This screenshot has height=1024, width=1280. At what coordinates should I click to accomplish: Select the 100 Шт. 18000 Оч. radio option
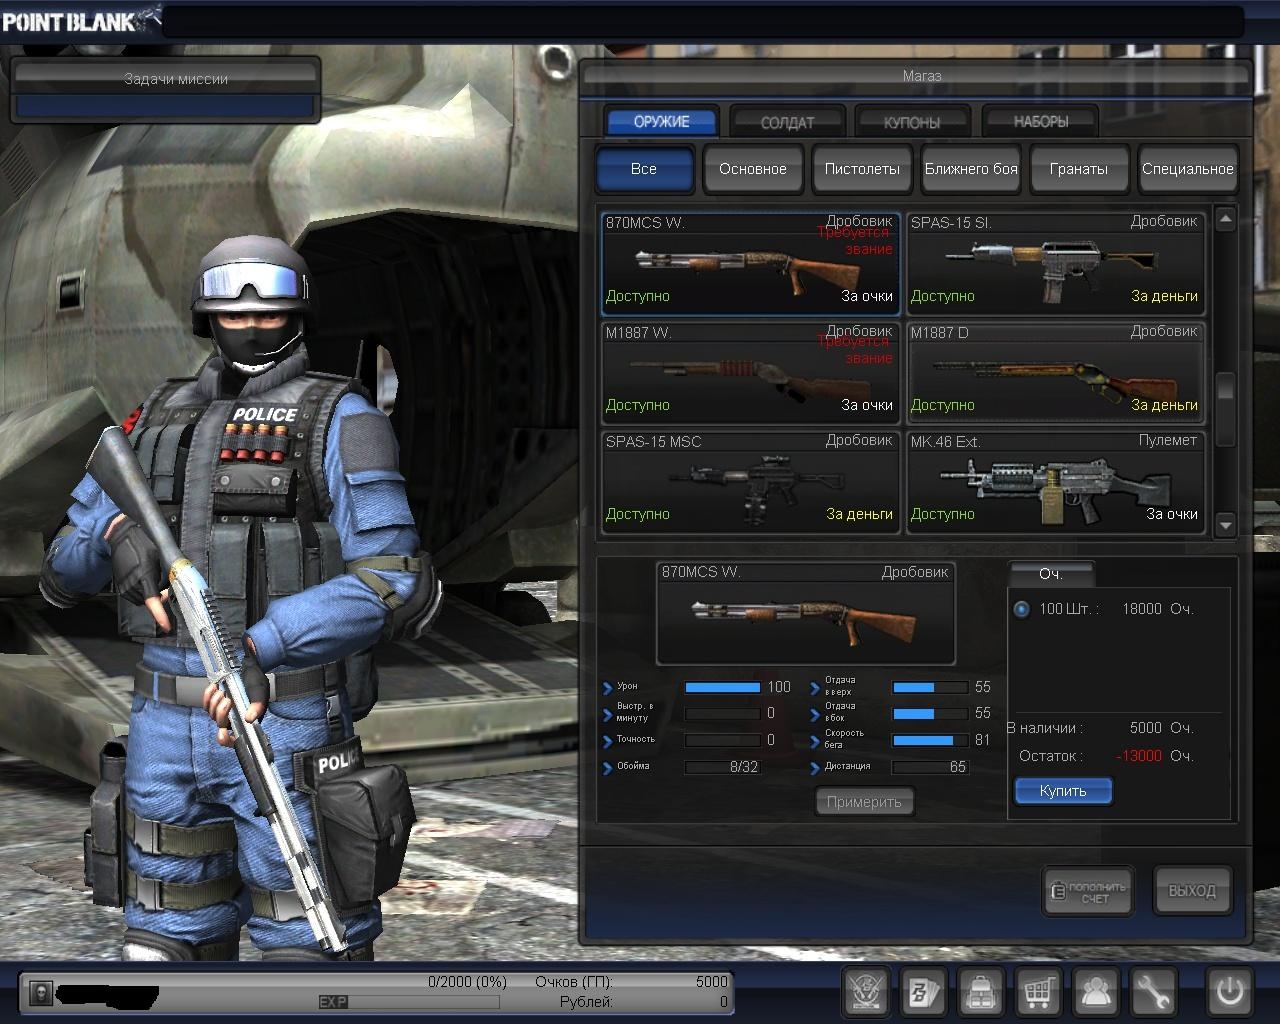(x=1021, y=609)
